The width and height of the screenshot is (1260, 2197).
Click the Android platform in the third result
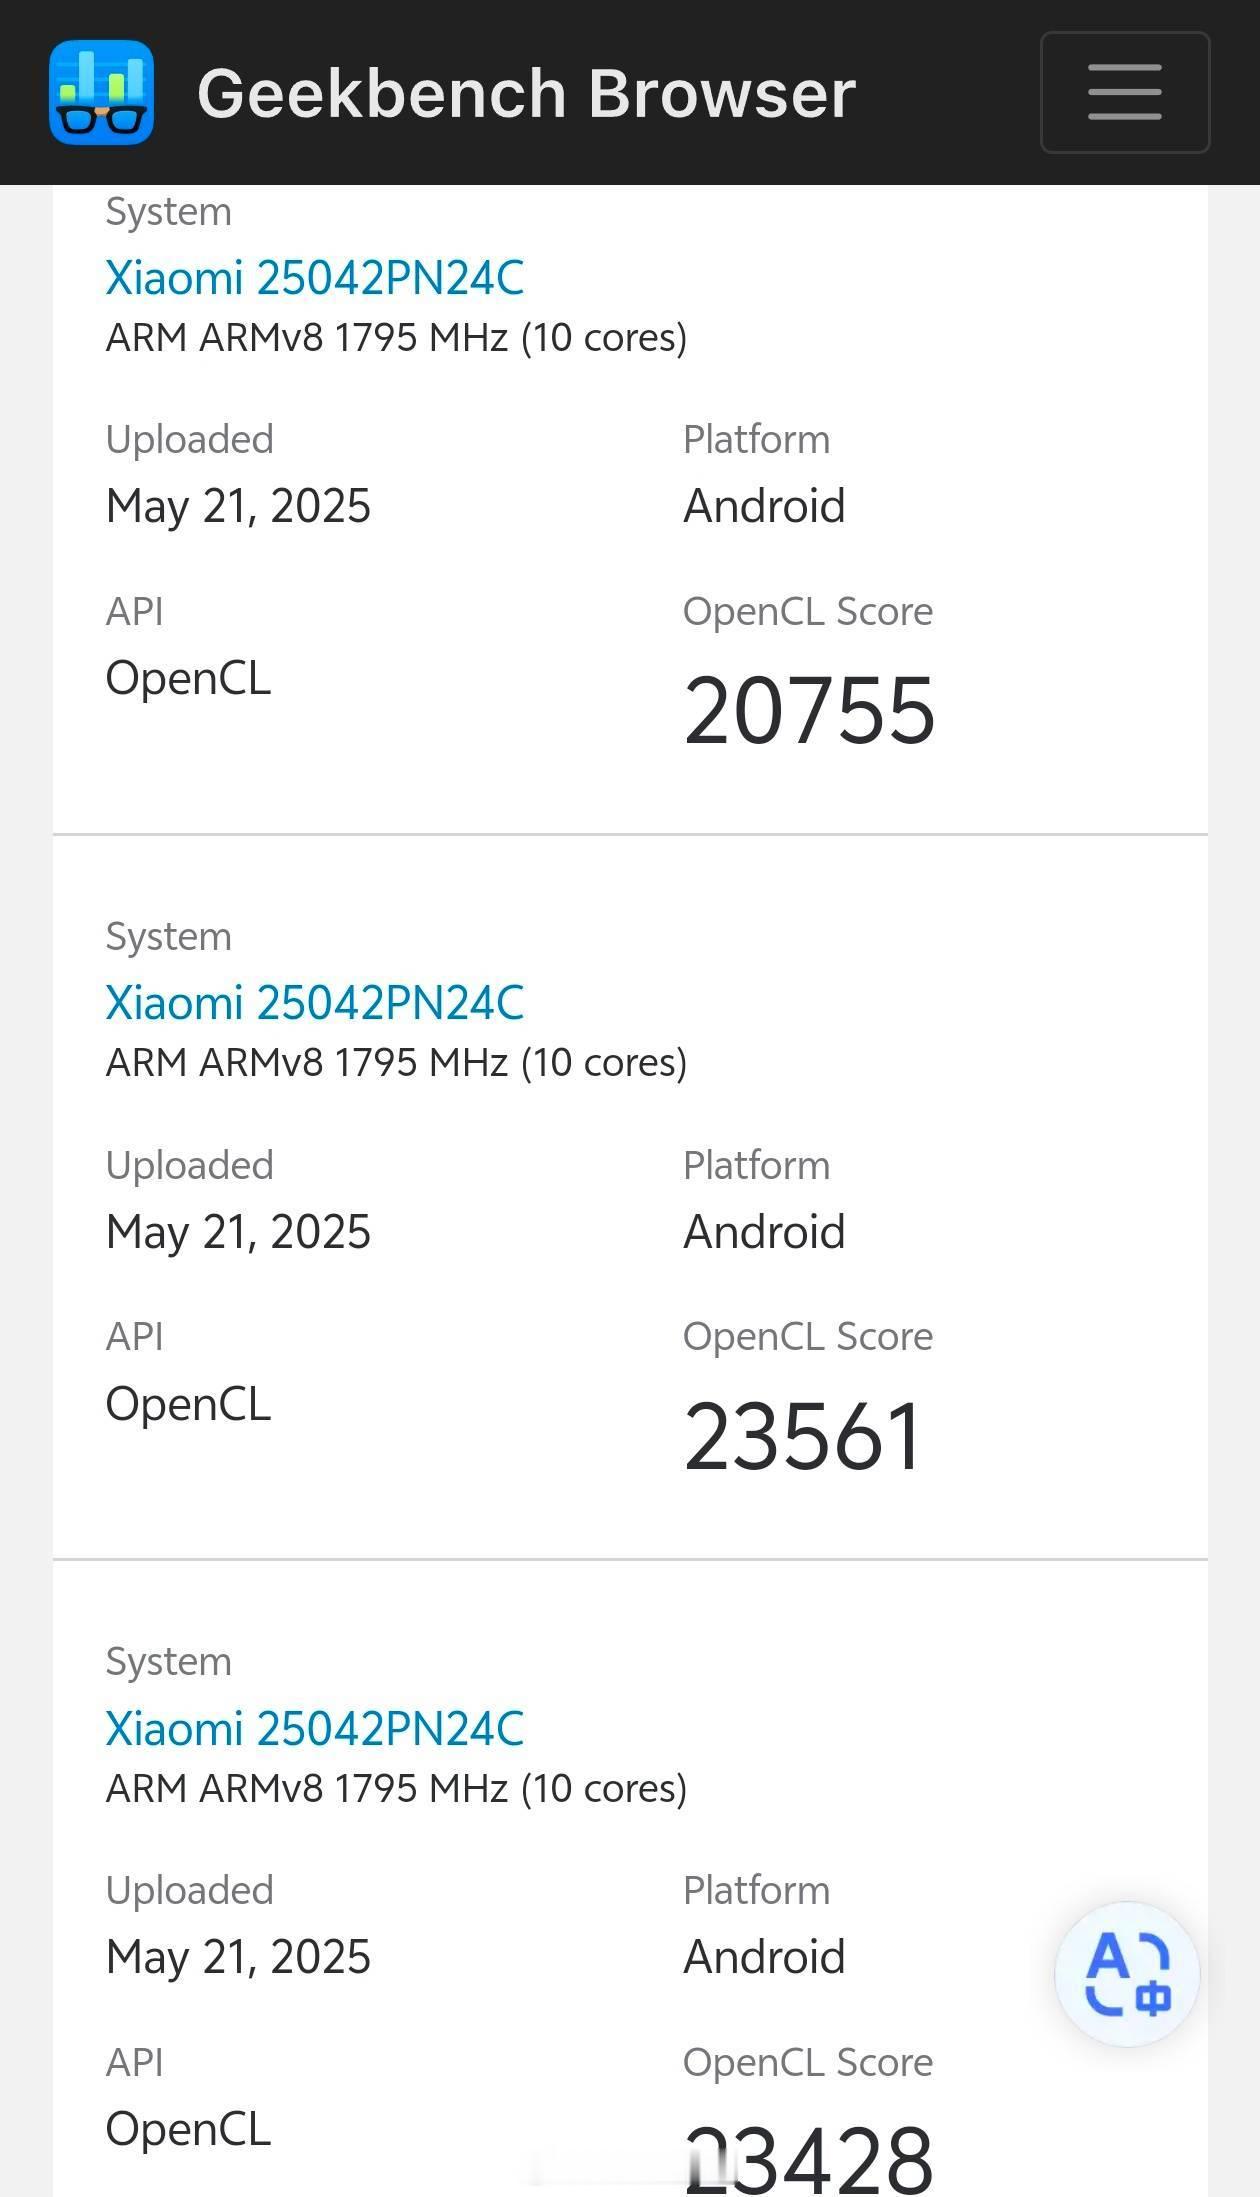pyautogui.click(x=764, y=1956)
